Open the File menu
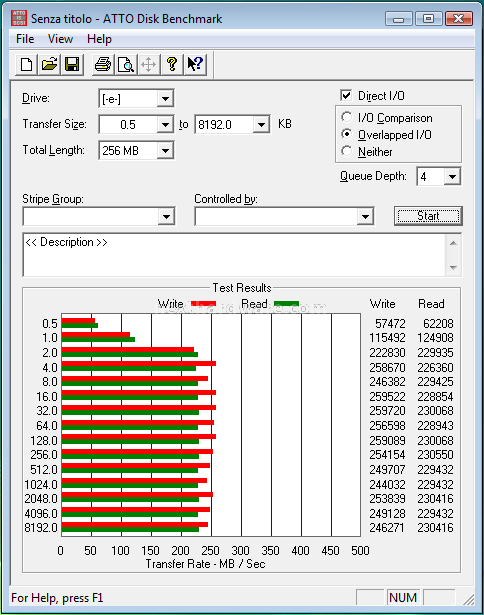Viewport: 484px width, 615px height. pyautogui.click(x=25, y=39)
